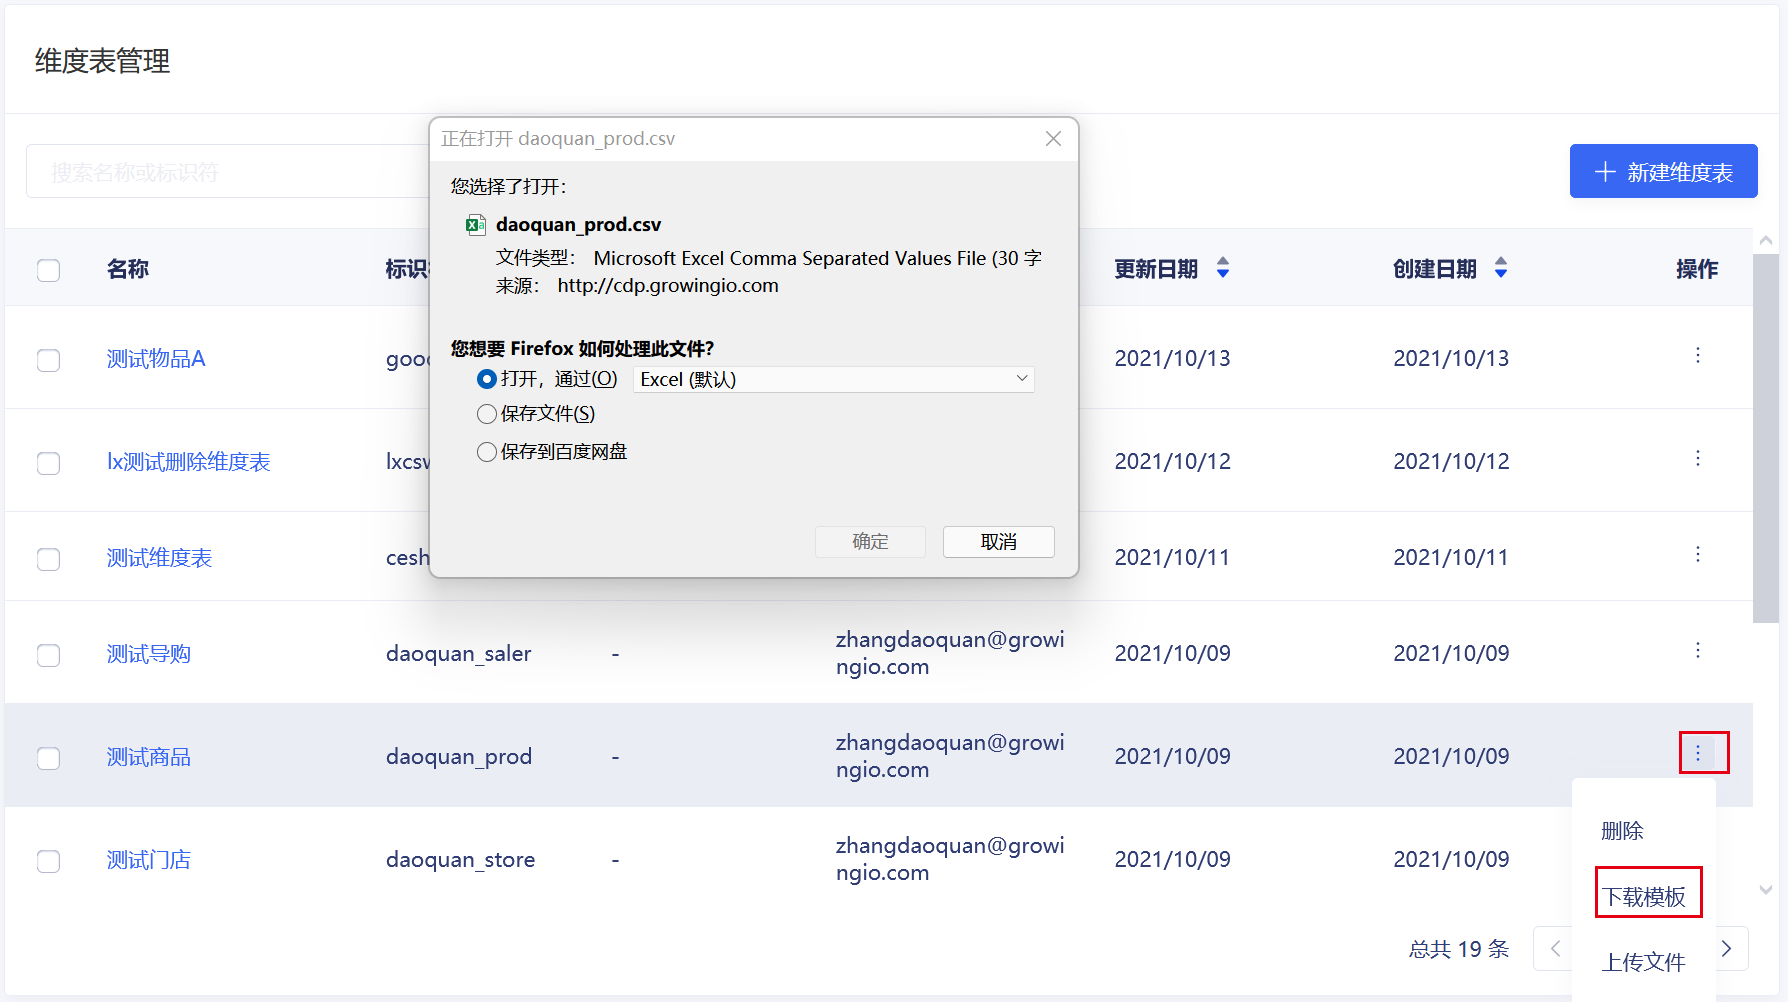Select the 打开，通过 radio option
Screen dimensions: 1788x1002
pyautogui.click(x=487, y=379)
